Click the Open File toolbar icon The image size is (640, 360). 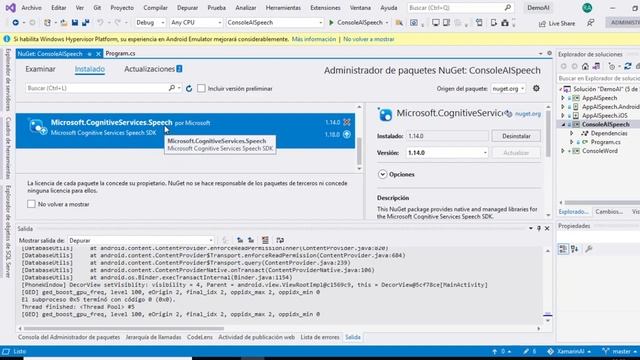(64, 23)
